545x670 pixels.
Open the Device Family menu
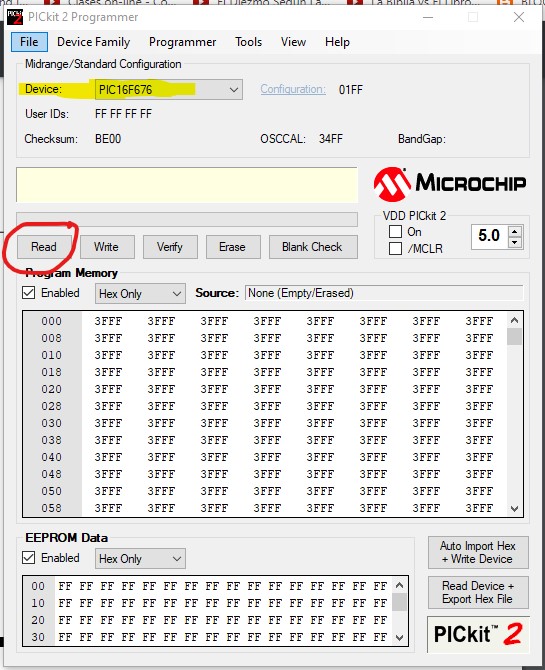[x=93, y=42]
